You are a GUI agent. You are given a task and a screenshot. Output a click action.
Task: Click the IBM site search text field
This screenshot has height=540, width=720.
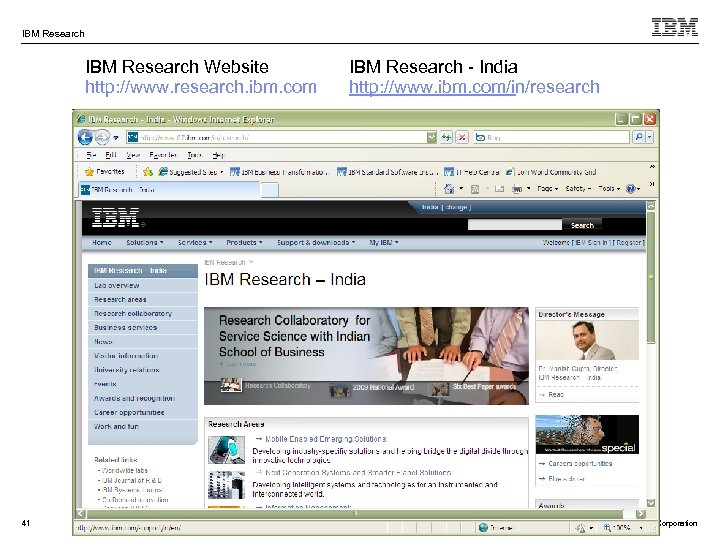pos(514,225)
